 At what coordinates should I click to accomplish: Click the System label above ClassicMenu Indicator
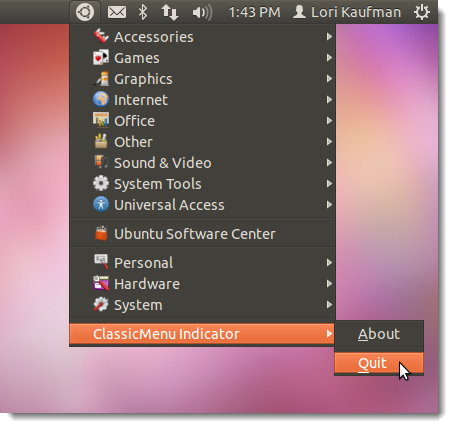pyautogui.click(x=138, y=305)
